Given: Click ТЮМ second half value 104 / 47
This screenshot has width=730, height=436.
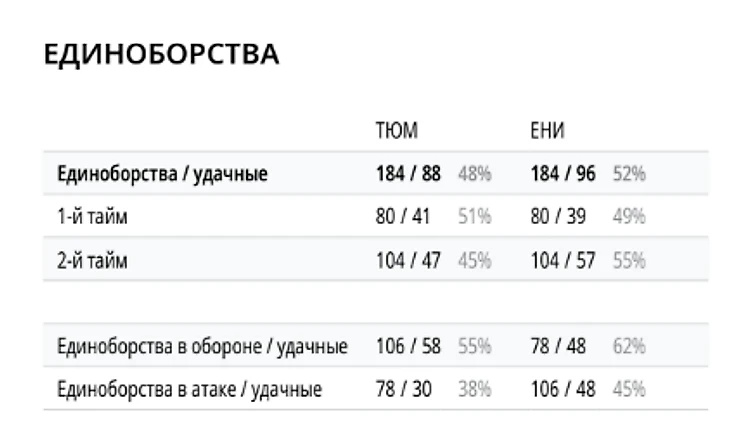Looking at the screenshot, I should click(x=408, y=260).
